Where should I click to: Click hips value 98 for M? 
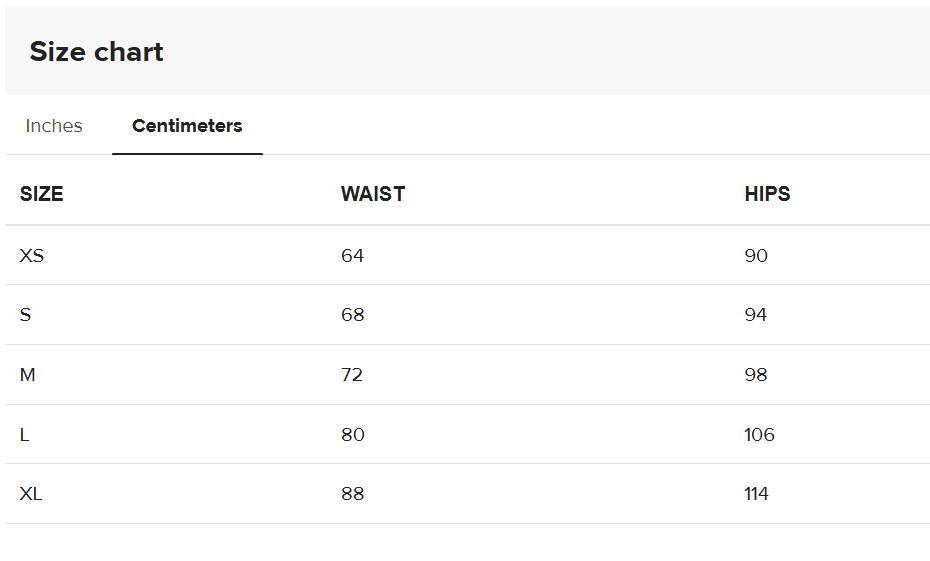tap(756, 375)
